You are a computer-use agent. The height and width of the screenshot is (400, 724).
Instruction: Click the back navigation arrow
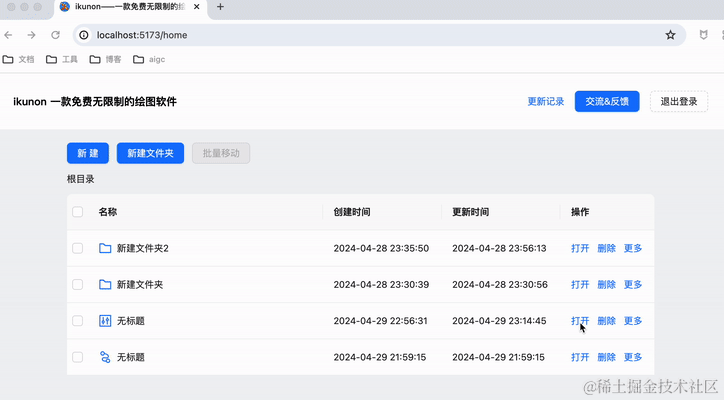(x=8, y=35)
